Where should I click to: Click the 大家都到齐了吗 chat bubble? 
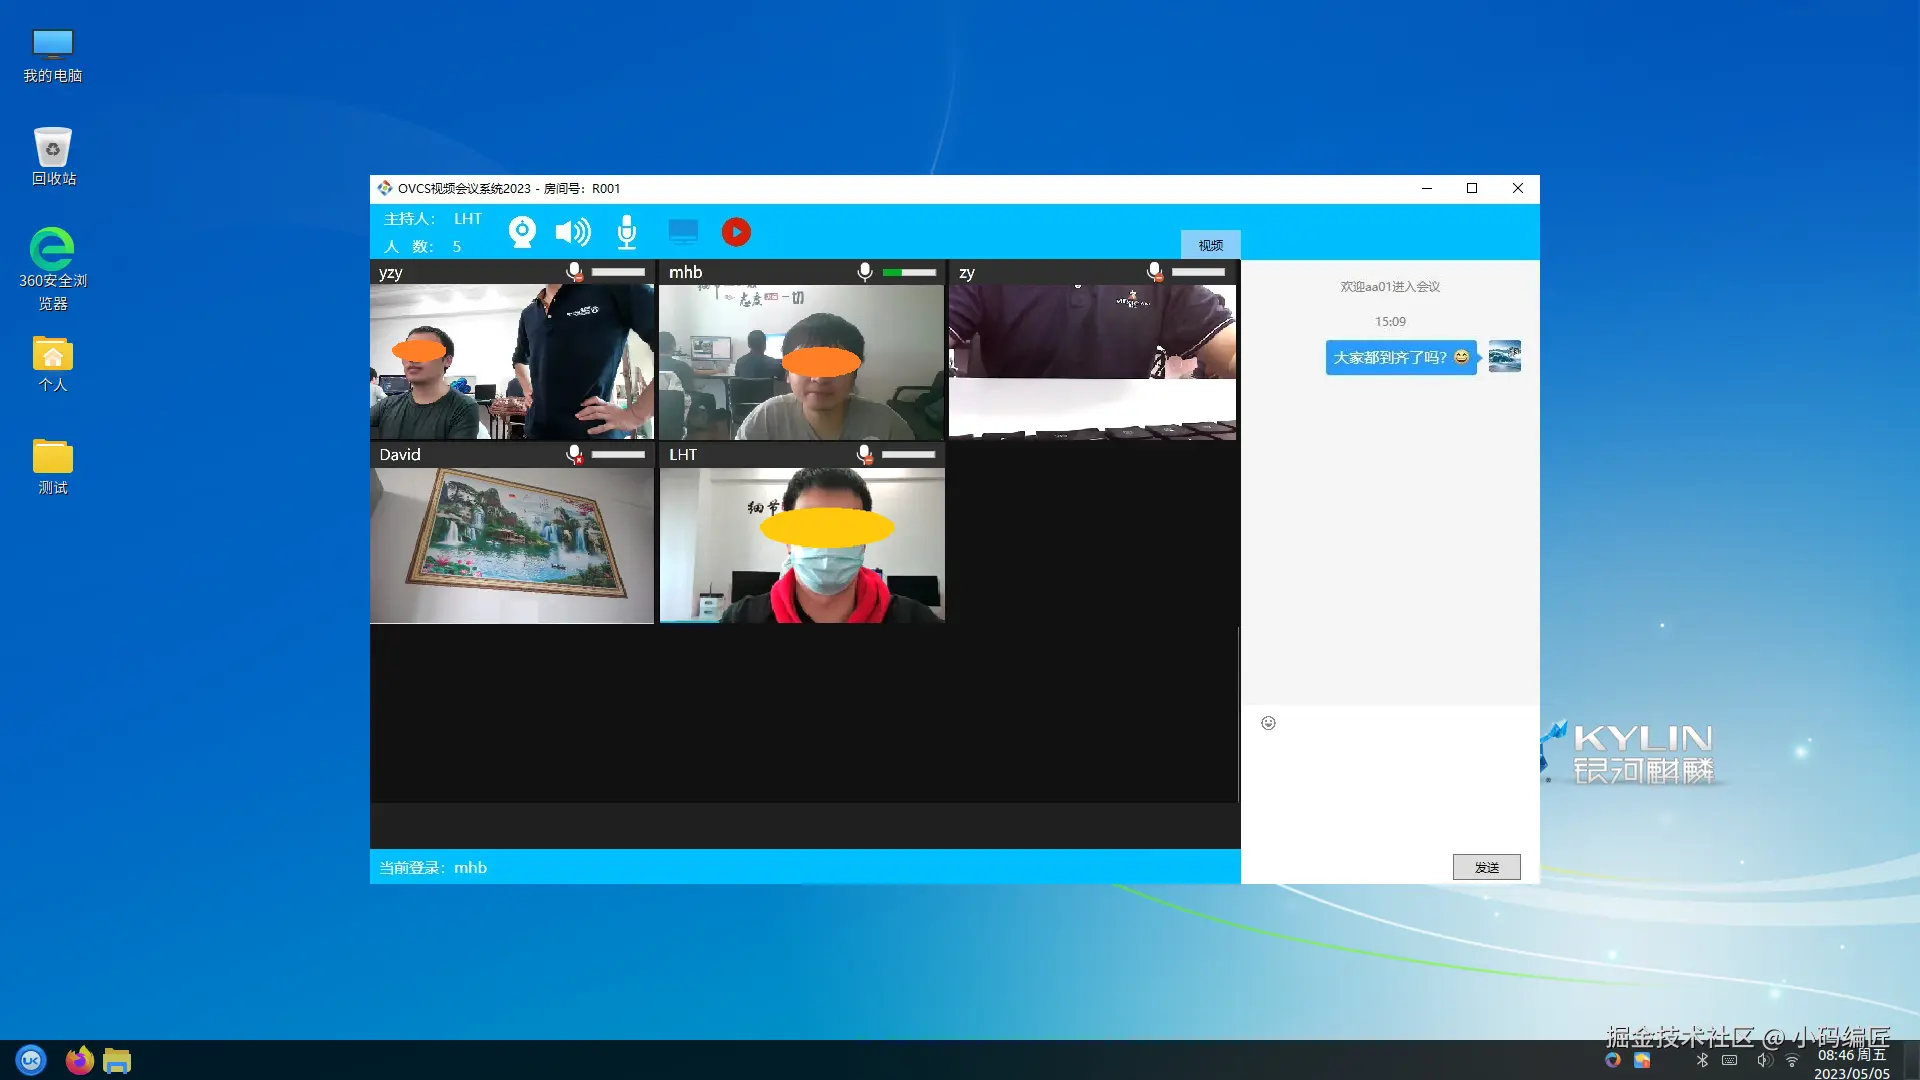click(1400, 357)
